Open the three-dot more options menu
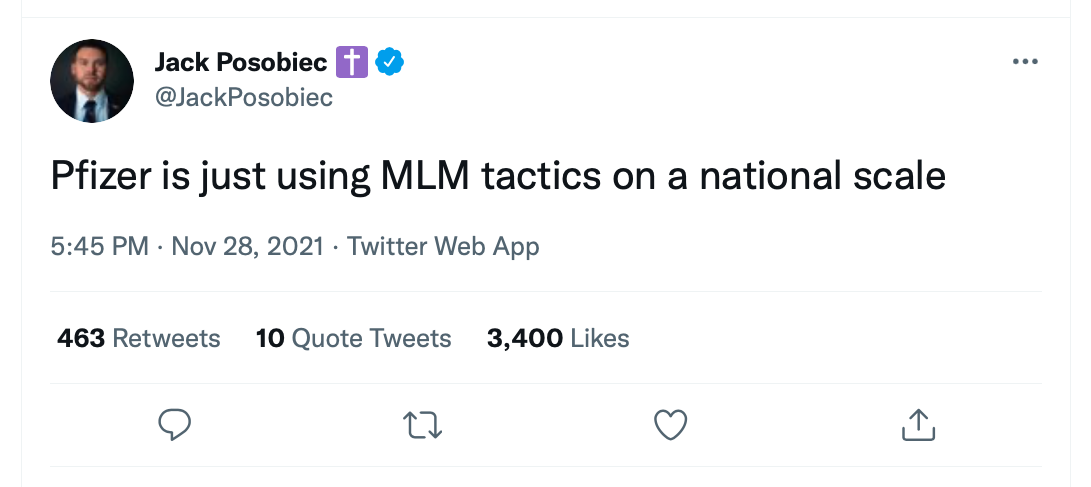Image resolution: width=1091 pixels, height=487 pixels. (1025, 62)
